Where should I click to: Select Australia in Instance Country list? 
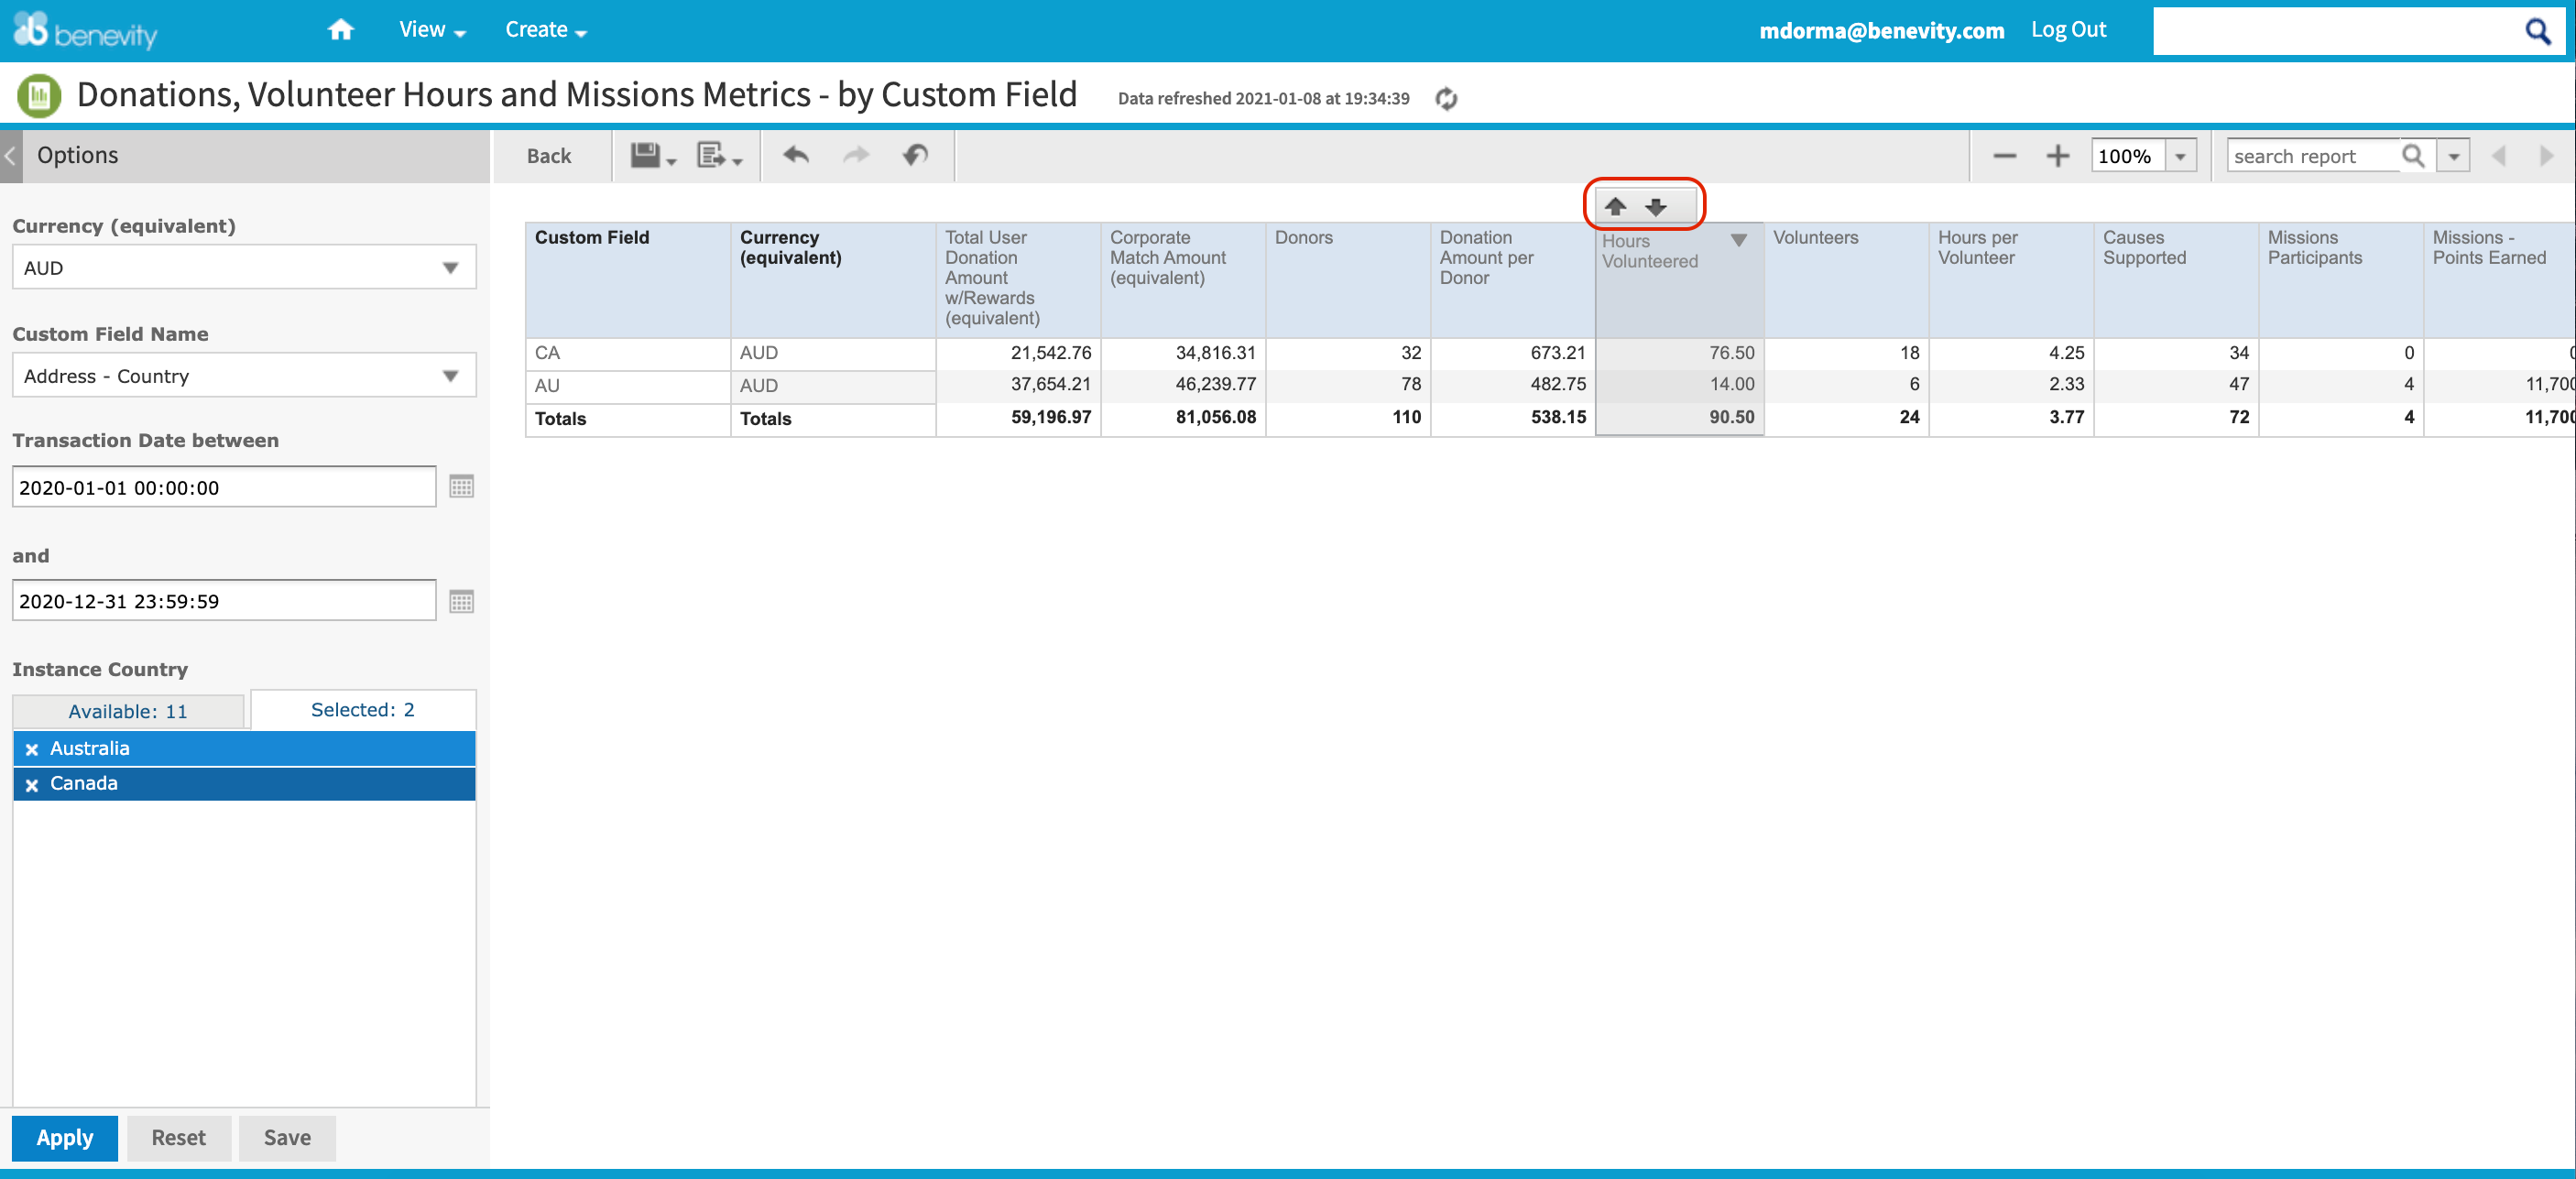[x=244, y=749]
